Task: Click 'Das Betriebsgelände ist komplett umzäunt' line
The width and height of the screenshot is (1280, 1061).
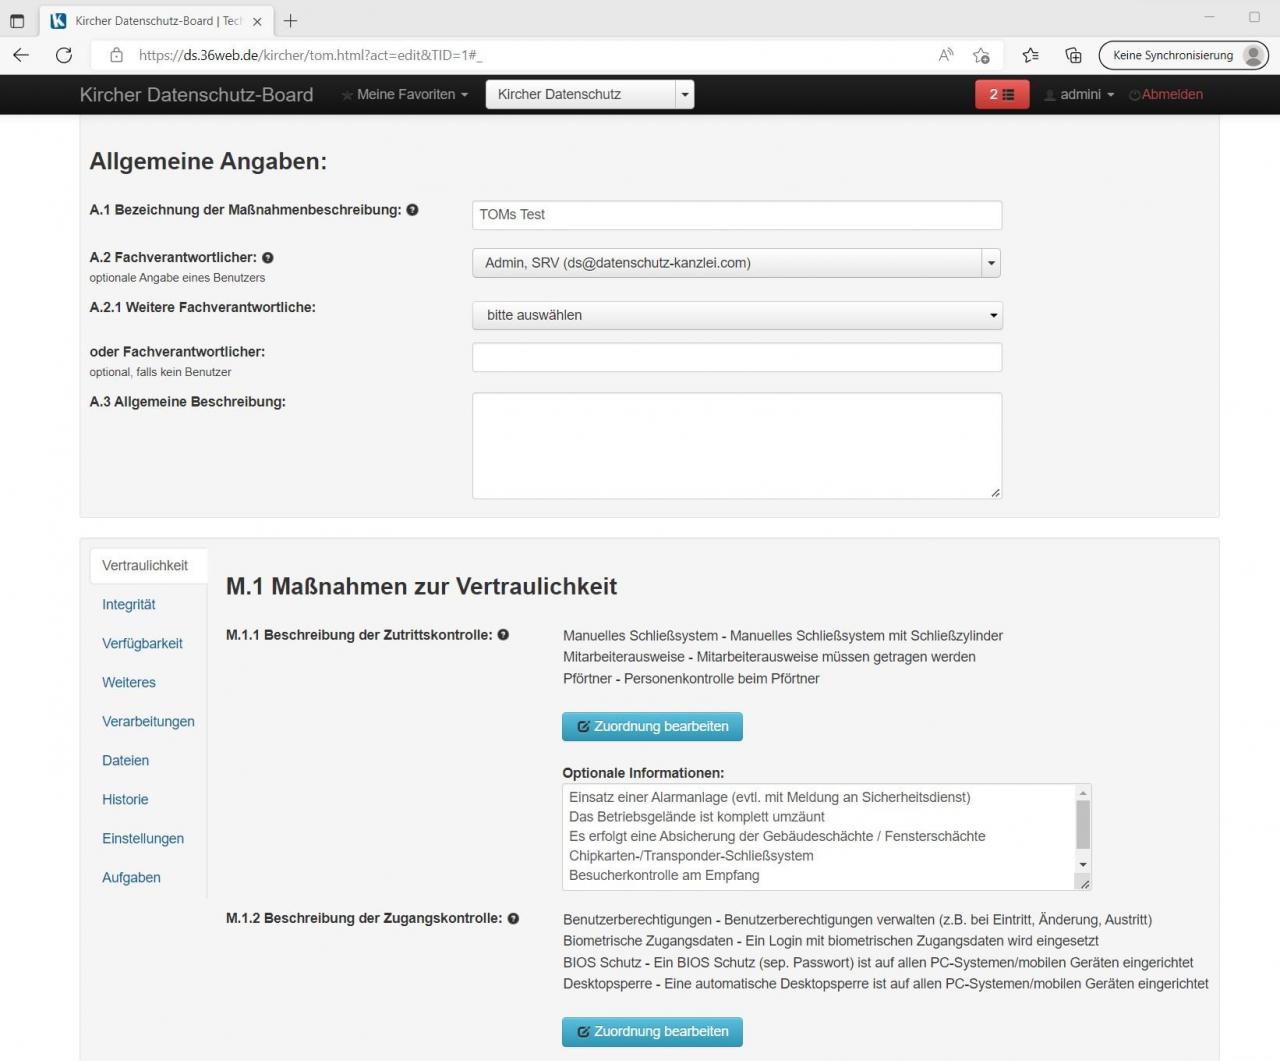Action: coord(697,816)
